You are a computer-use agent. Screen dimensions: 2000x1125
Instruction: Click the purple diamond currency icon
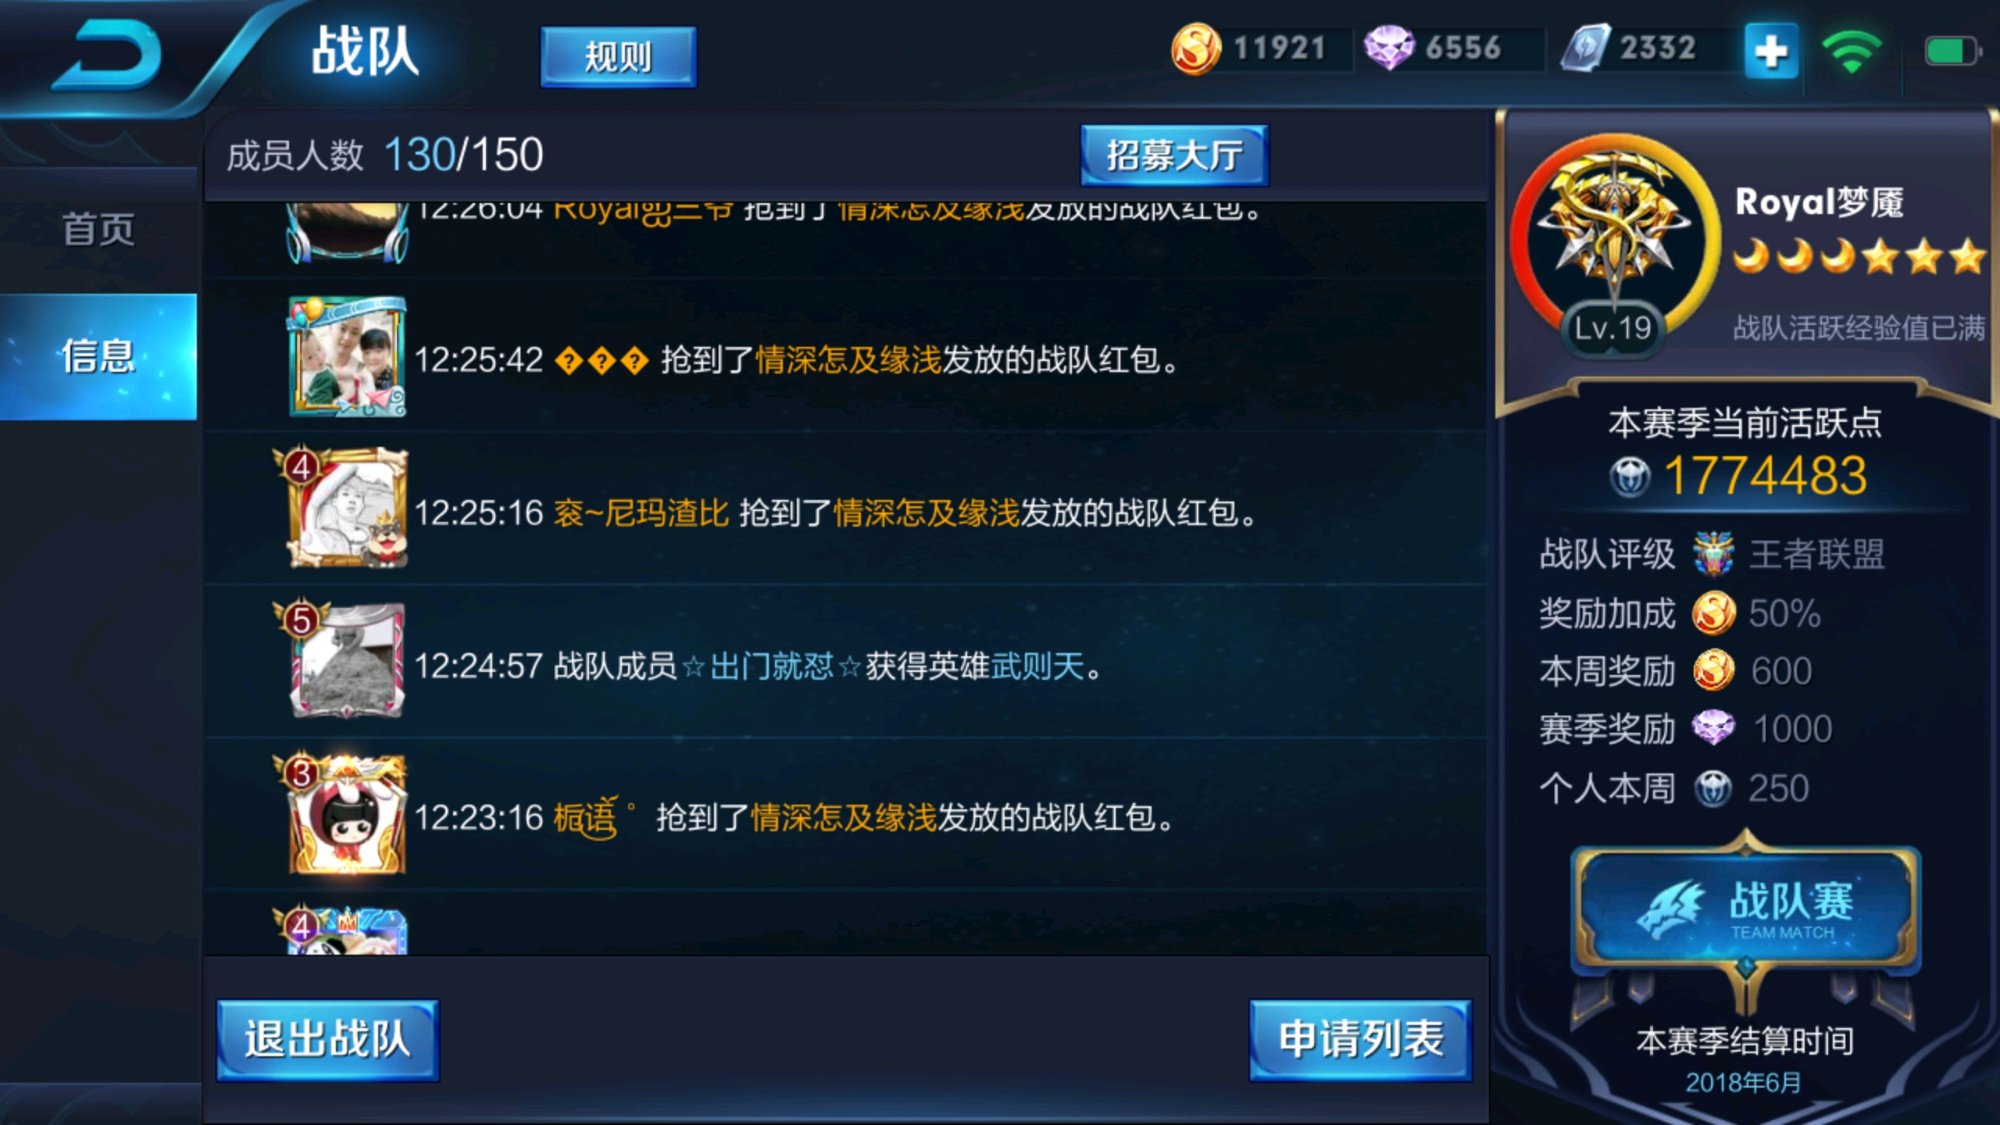coord(1389,48)
